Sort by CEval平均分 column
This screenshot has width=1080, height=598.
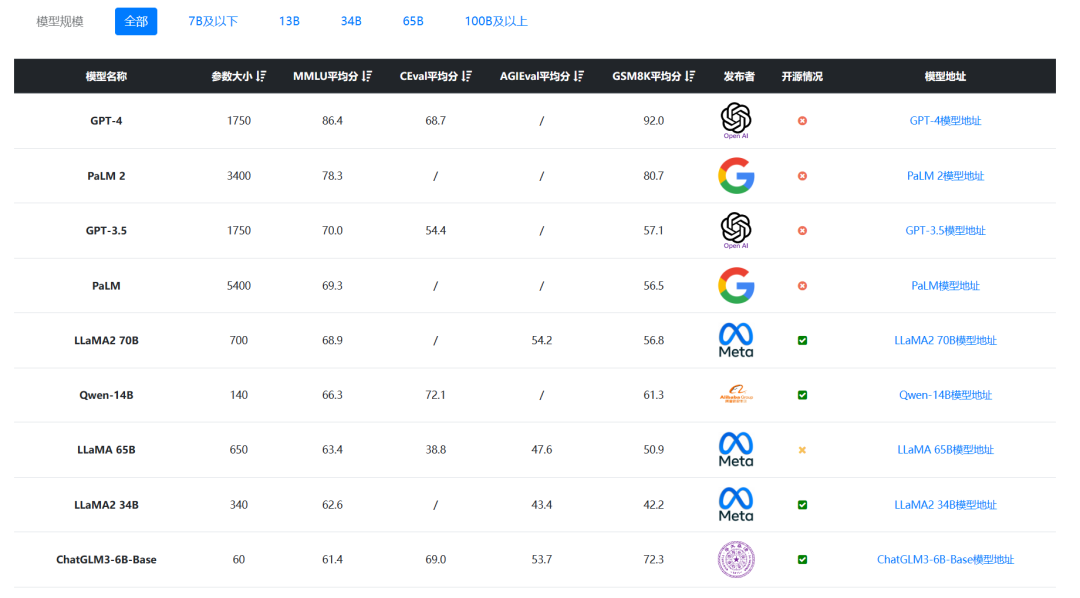467,77
